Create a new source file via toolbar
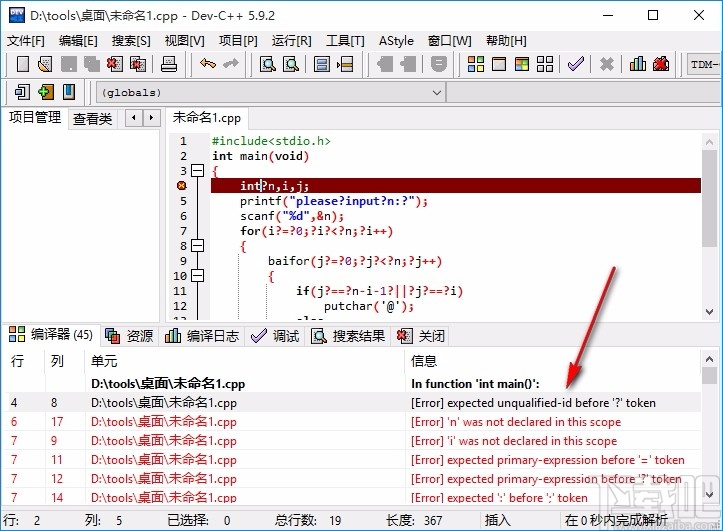Image resolution: width=723 pixels, height=531 pixels. tap(22, 64)
